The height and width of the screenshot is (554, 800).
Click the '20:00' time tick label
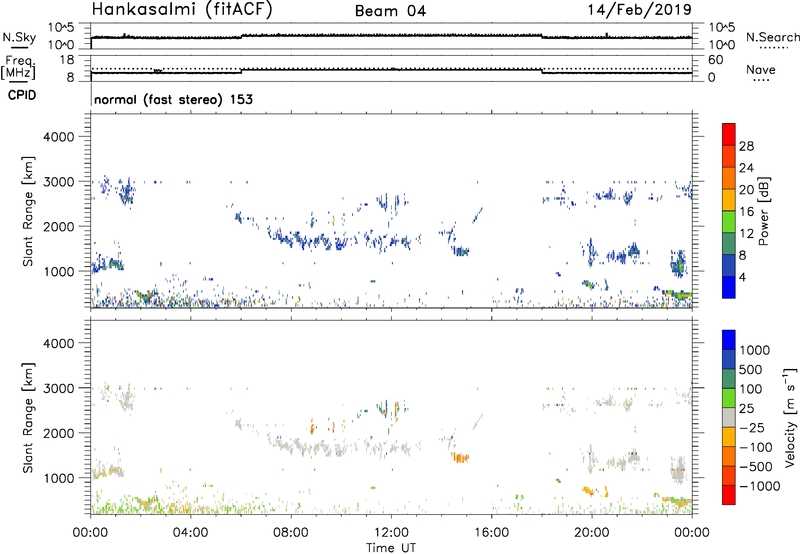[592, 533]
